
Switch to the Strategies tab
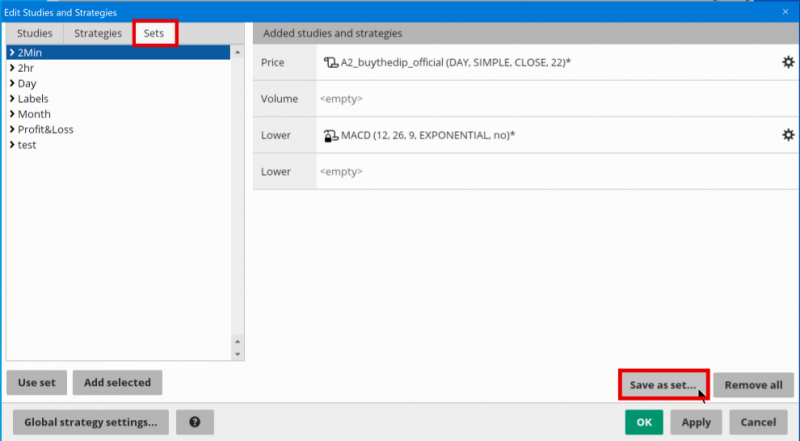pyautogui.click(x=98, y=33)
